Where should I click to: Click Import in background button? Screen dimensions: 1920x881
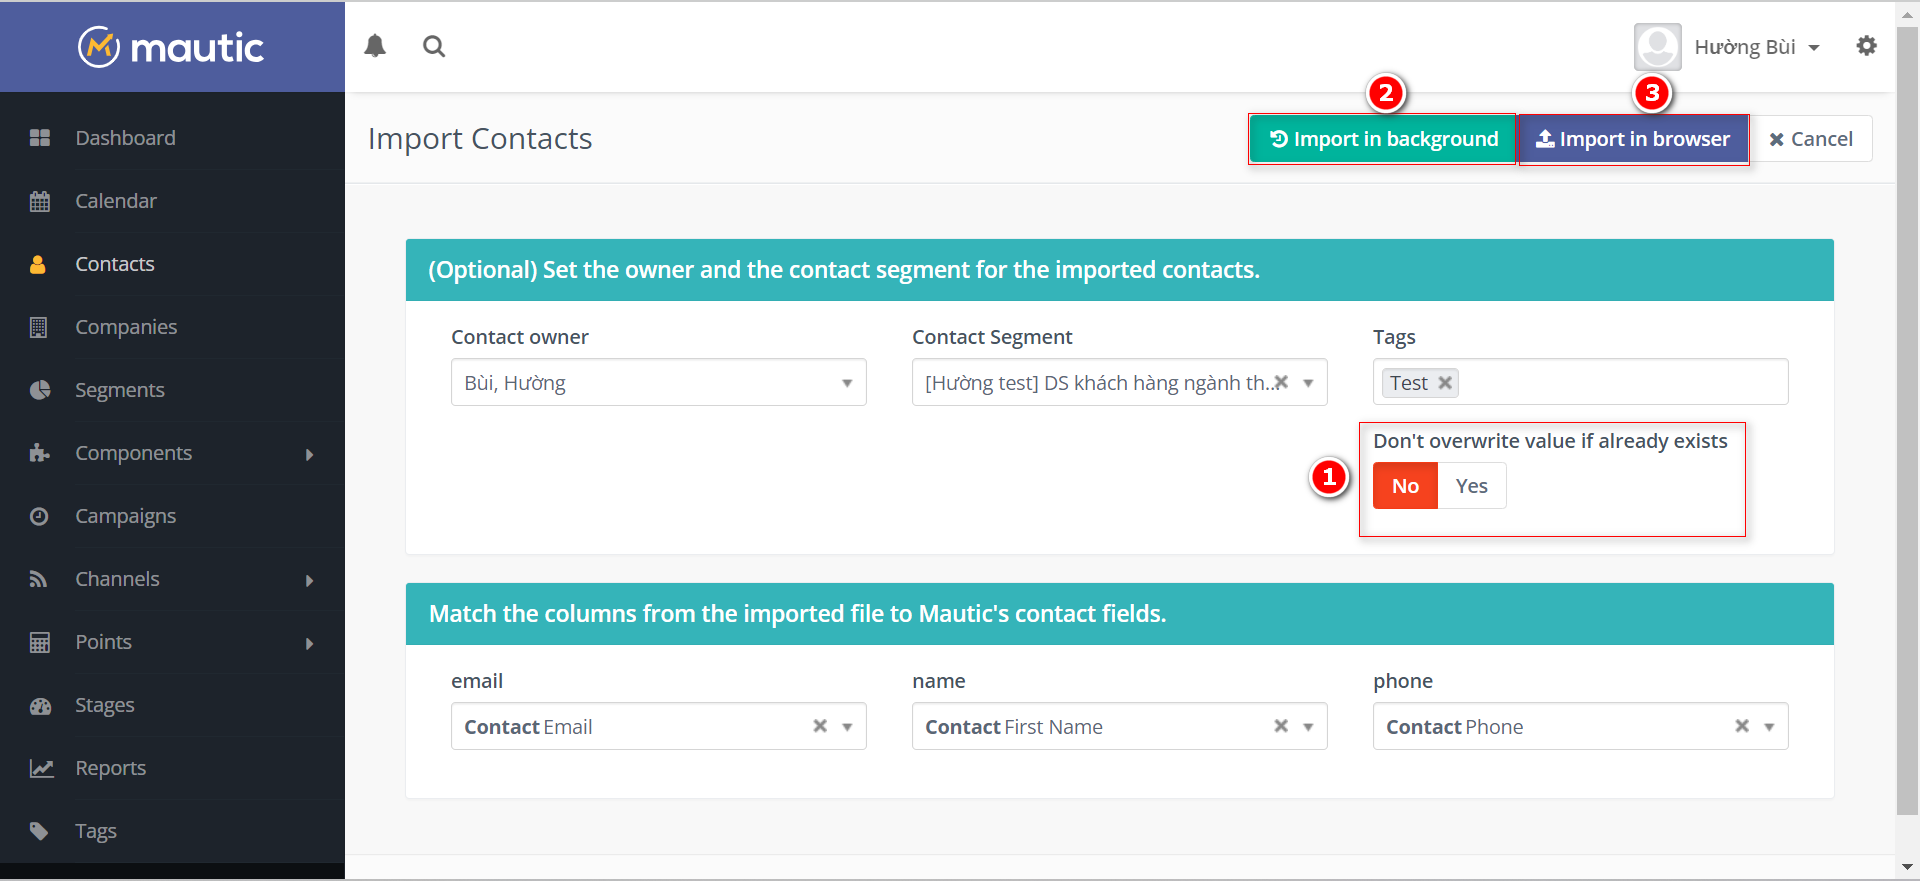[x=1383, y=139]
